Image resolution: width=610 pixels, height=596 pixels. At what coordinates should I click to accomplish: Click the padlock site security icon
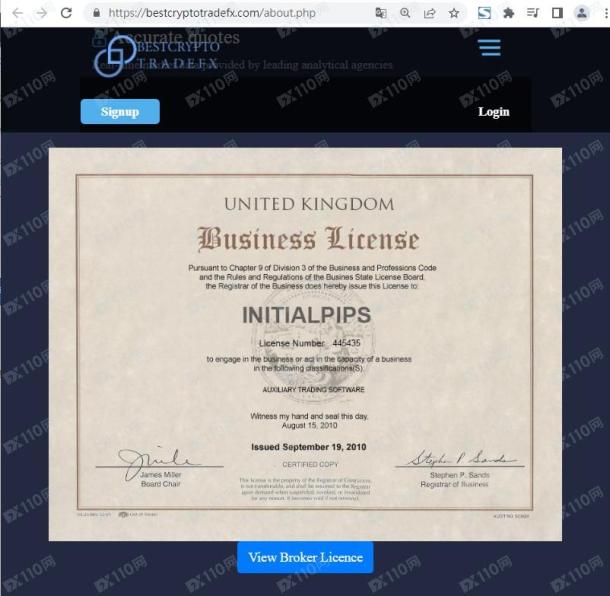pos(96,13)
